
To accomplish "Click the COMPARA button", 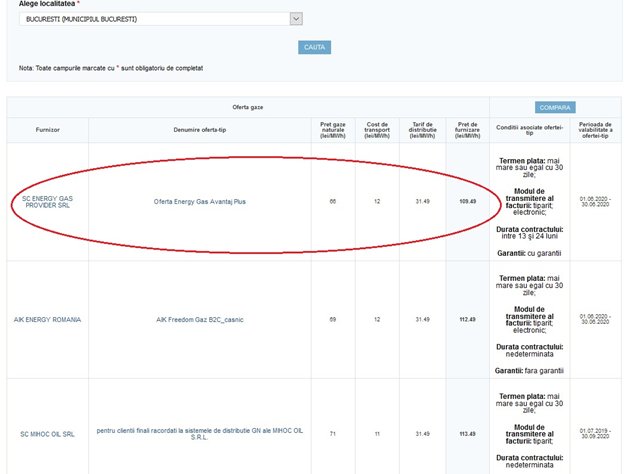I will [x=554, y=106].
